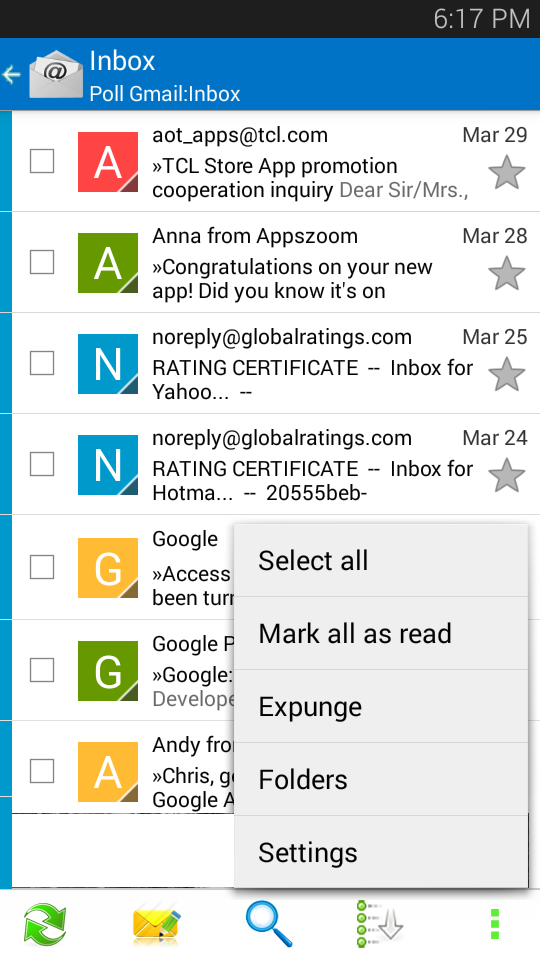Star the Anna from Appszoom message
This screenshot has height=960, width=540.
(507, 273)
